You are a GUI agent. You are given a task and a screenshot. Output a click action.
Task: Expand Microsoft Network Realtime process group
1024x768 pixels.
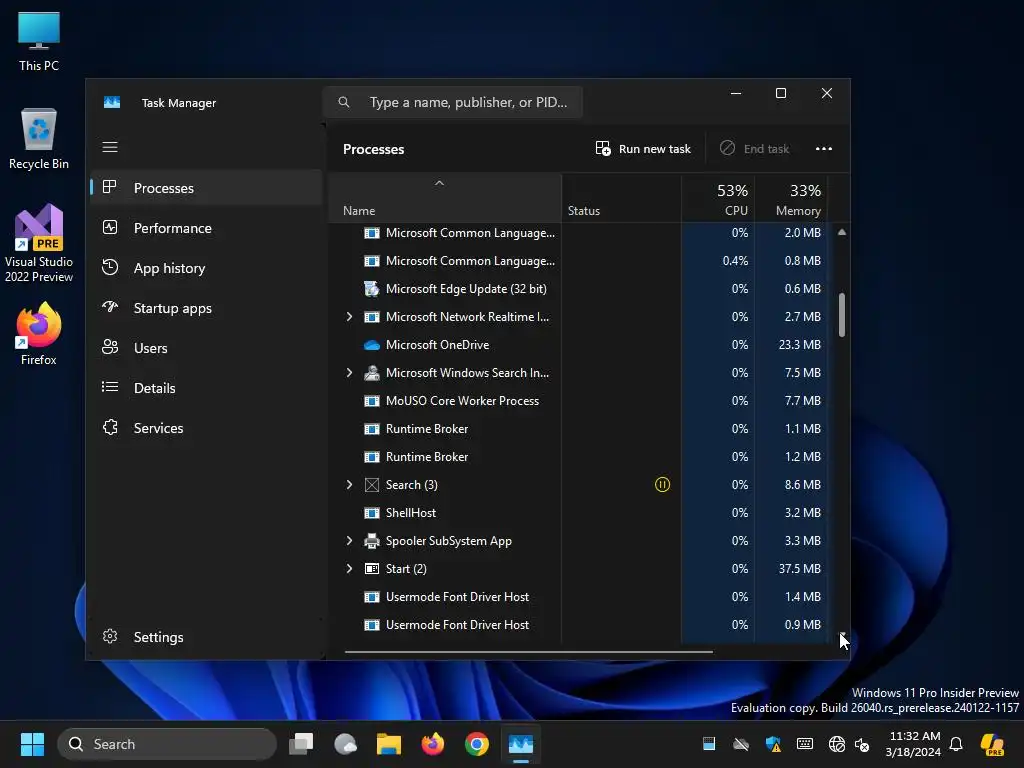349,317
